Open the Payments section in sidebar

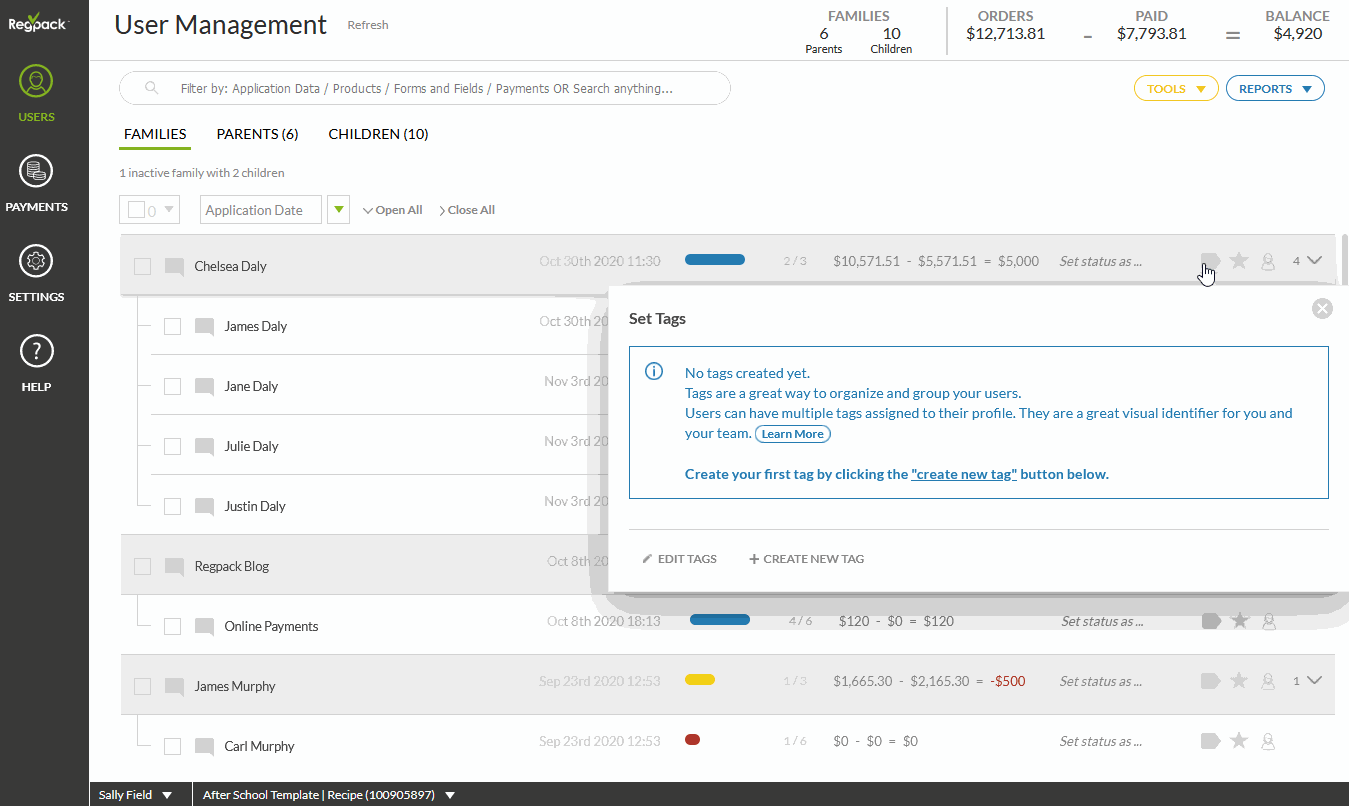click(x=36, y=184)
